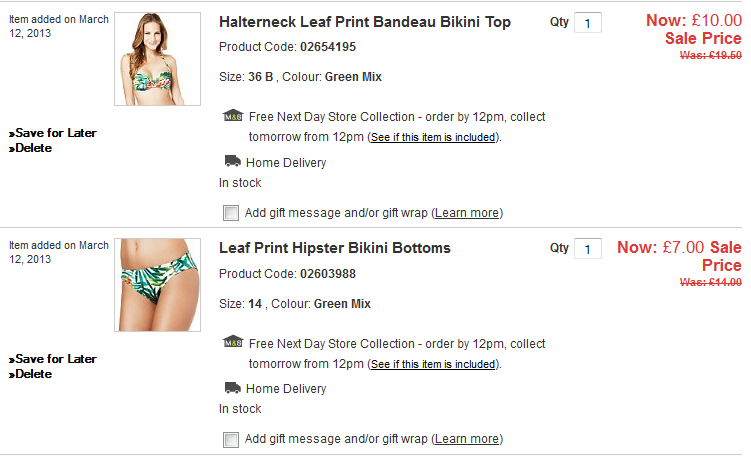Viewport: 751px width, 458px height.
Task: Check if bikini bottoms is included in collection
Action: (432, 364)
